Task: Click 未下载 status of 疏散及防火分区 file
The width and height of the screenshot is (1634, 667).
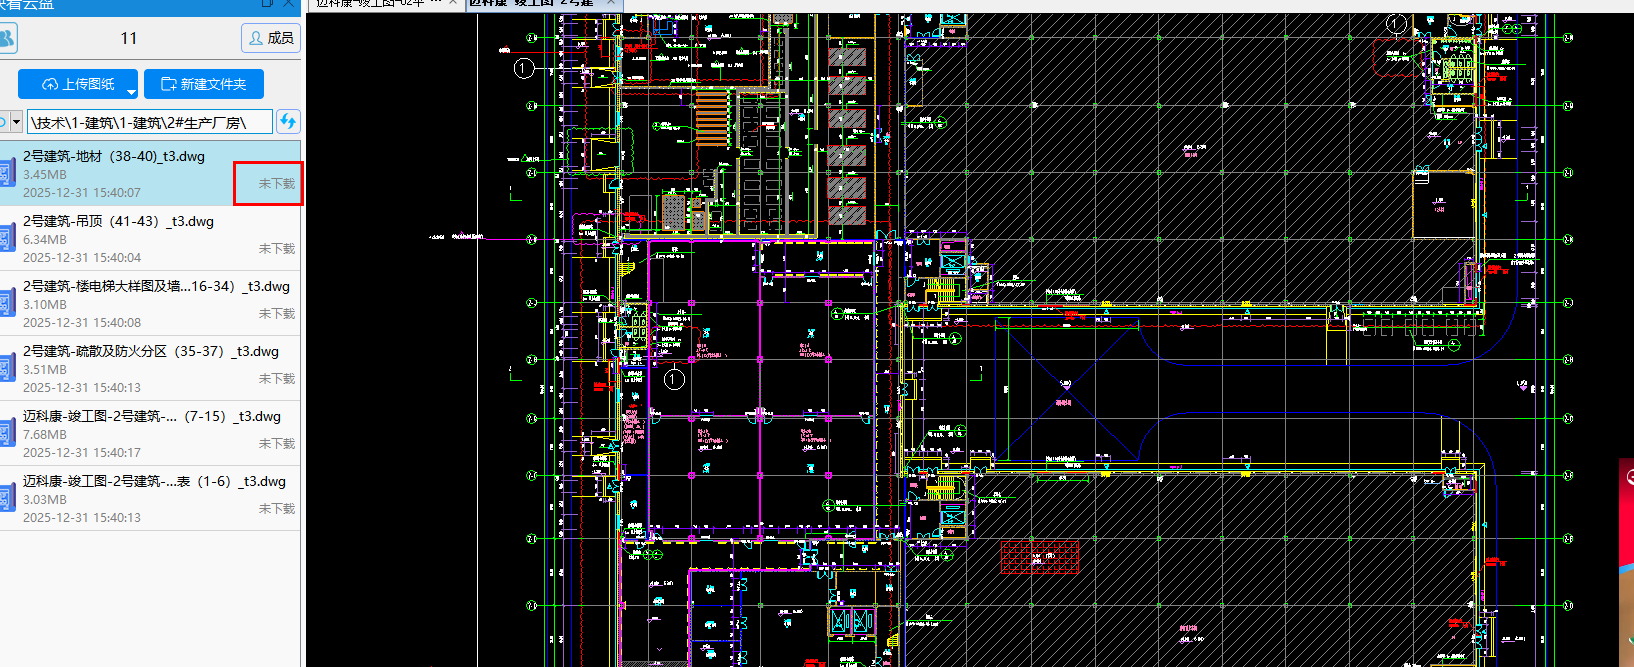Action: 276,379
